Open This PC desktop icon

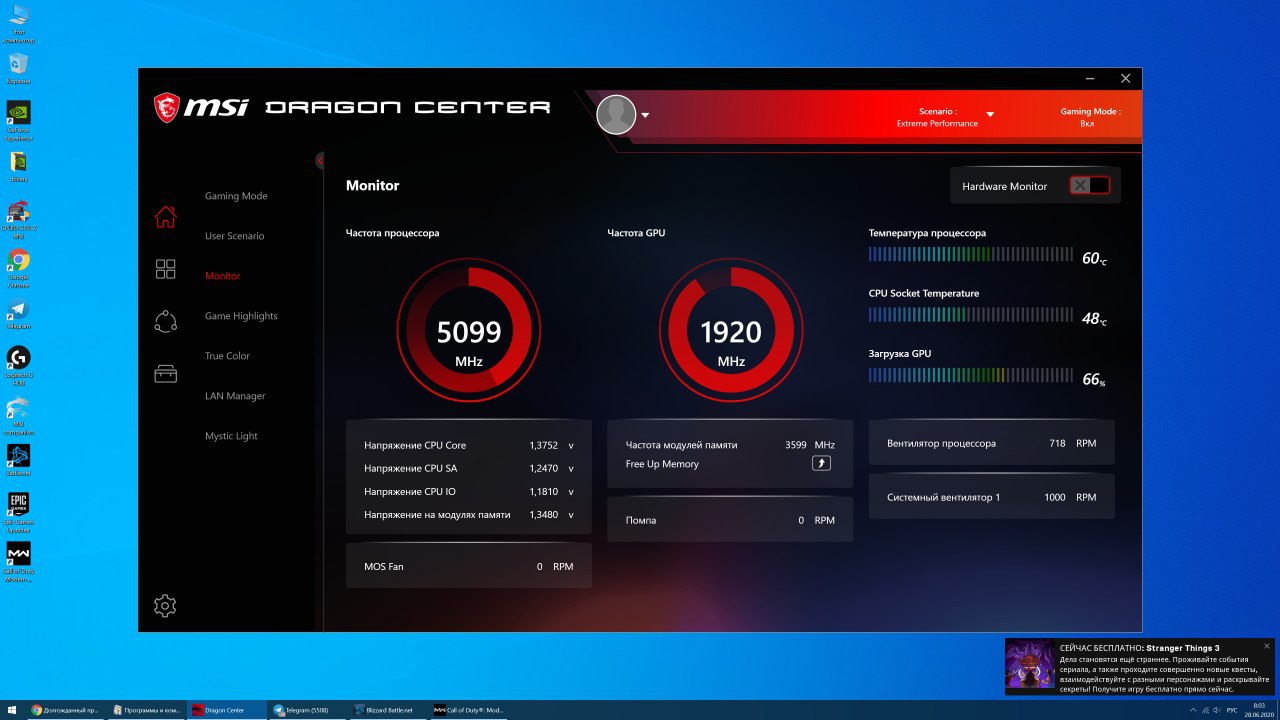[18, 24]
